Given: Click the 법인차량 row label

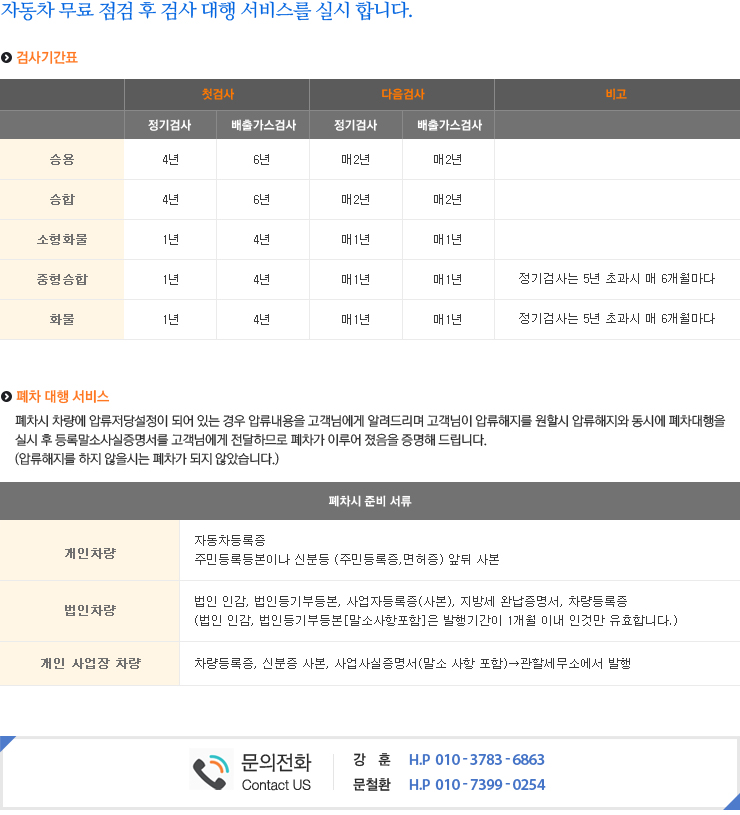Looking at the screenshot, I should [x=89, y=611].
